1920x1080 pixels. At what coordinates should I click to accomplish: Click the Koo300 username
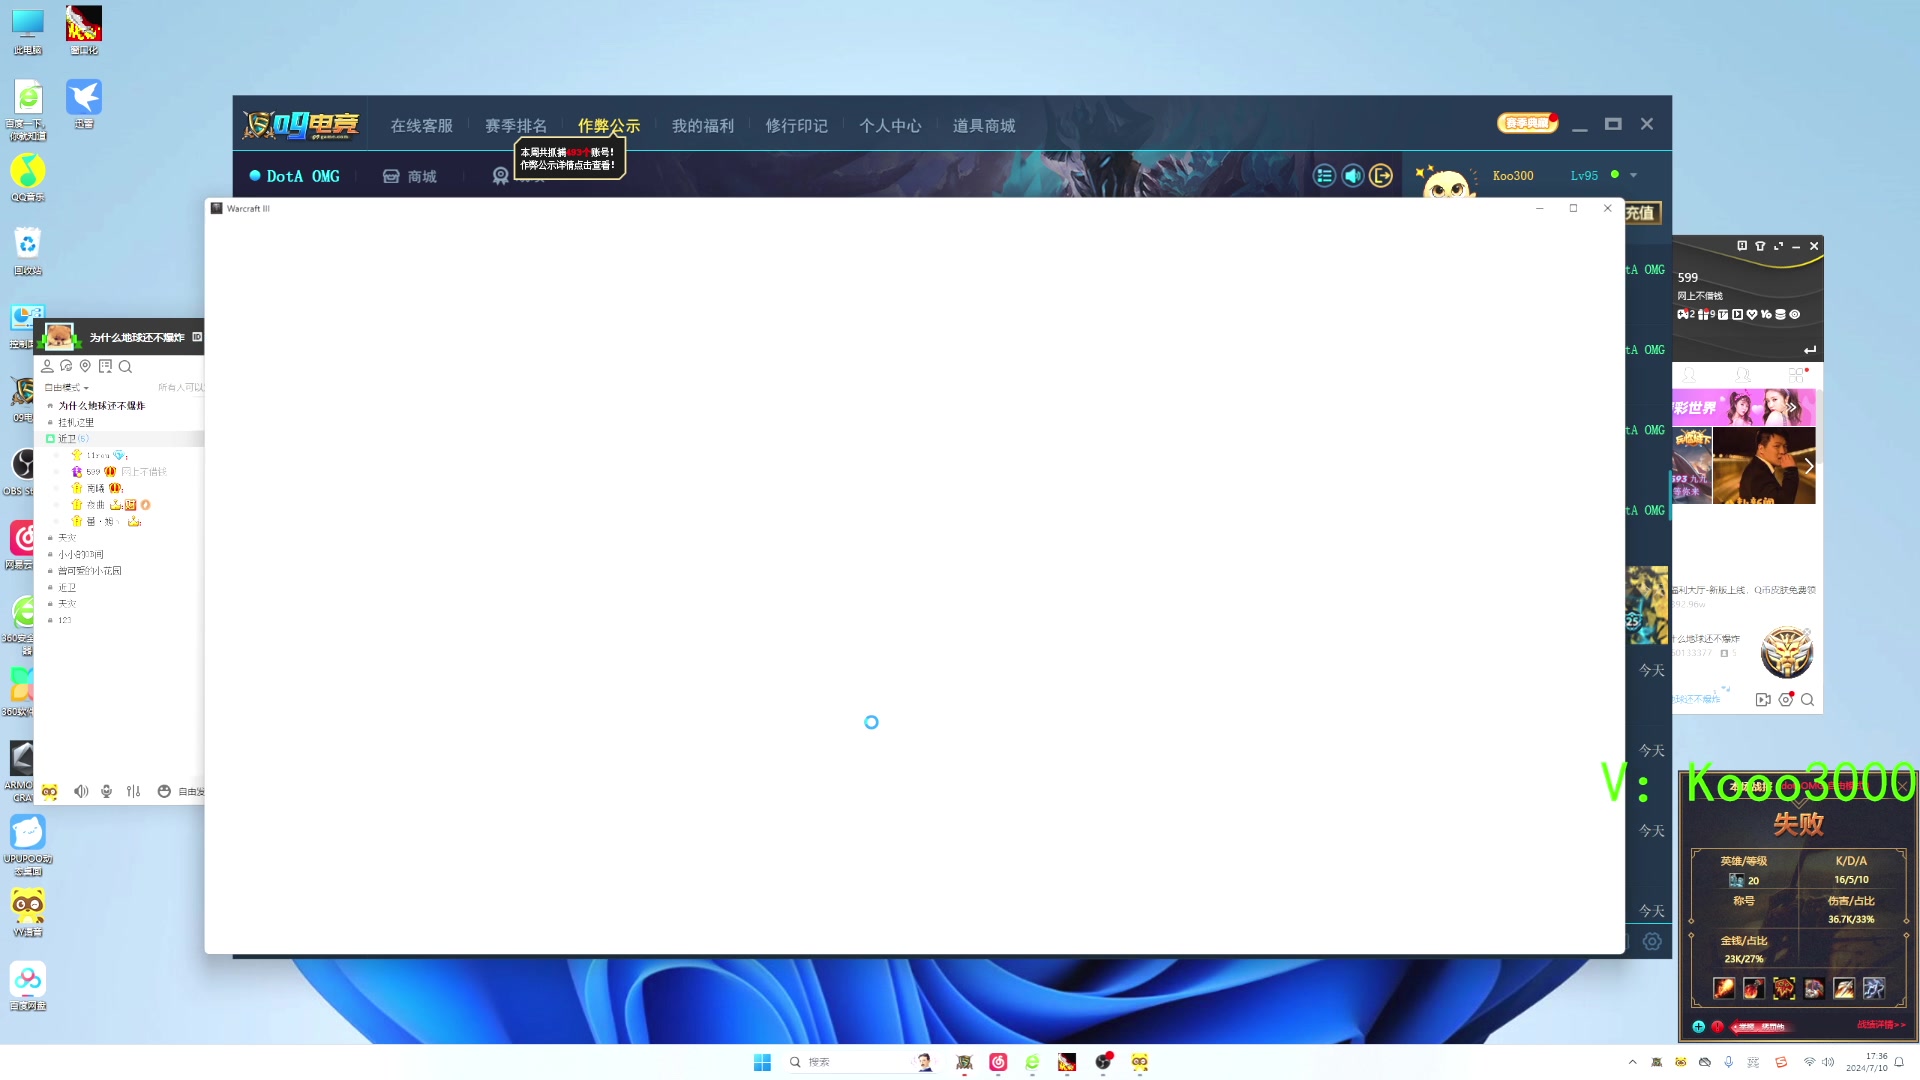coord(1512,175)
